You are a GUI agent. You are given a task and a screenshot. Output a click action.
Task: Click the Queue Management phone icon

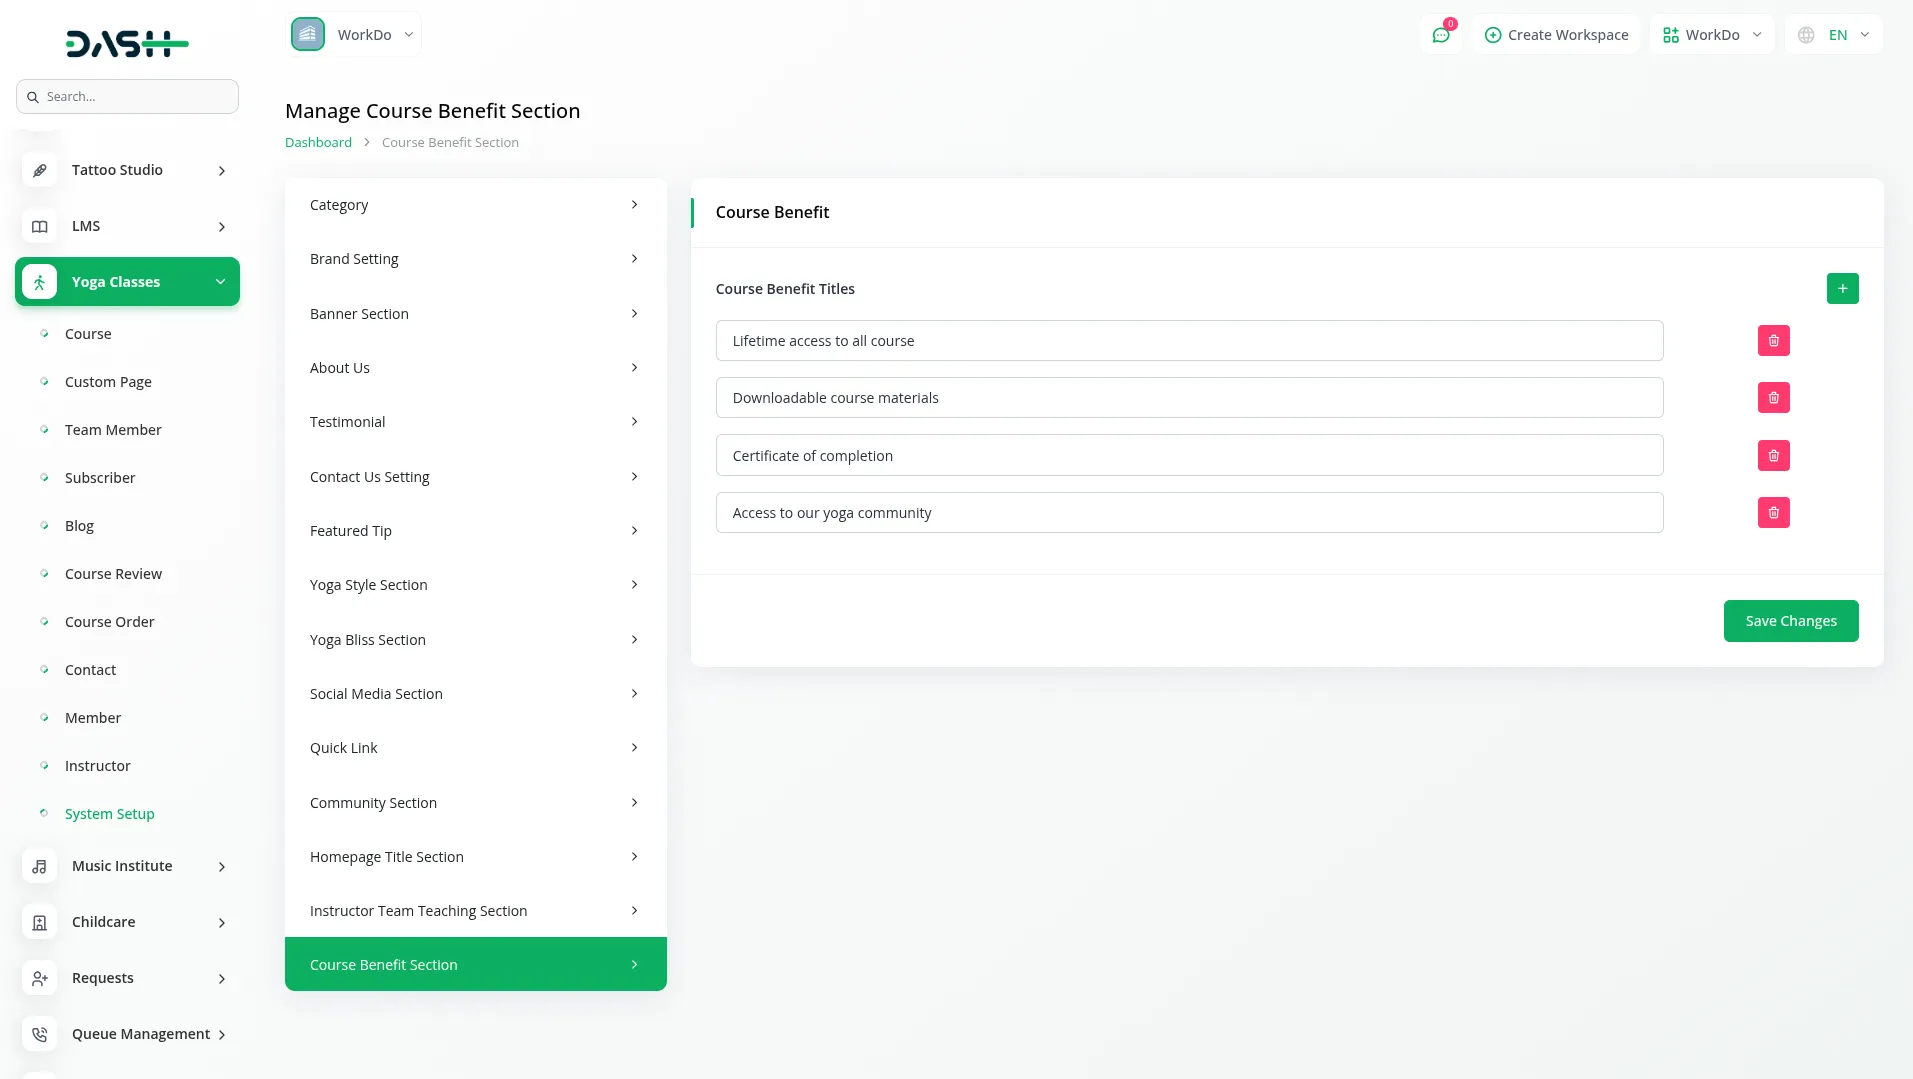click(x=40, y=1035)
